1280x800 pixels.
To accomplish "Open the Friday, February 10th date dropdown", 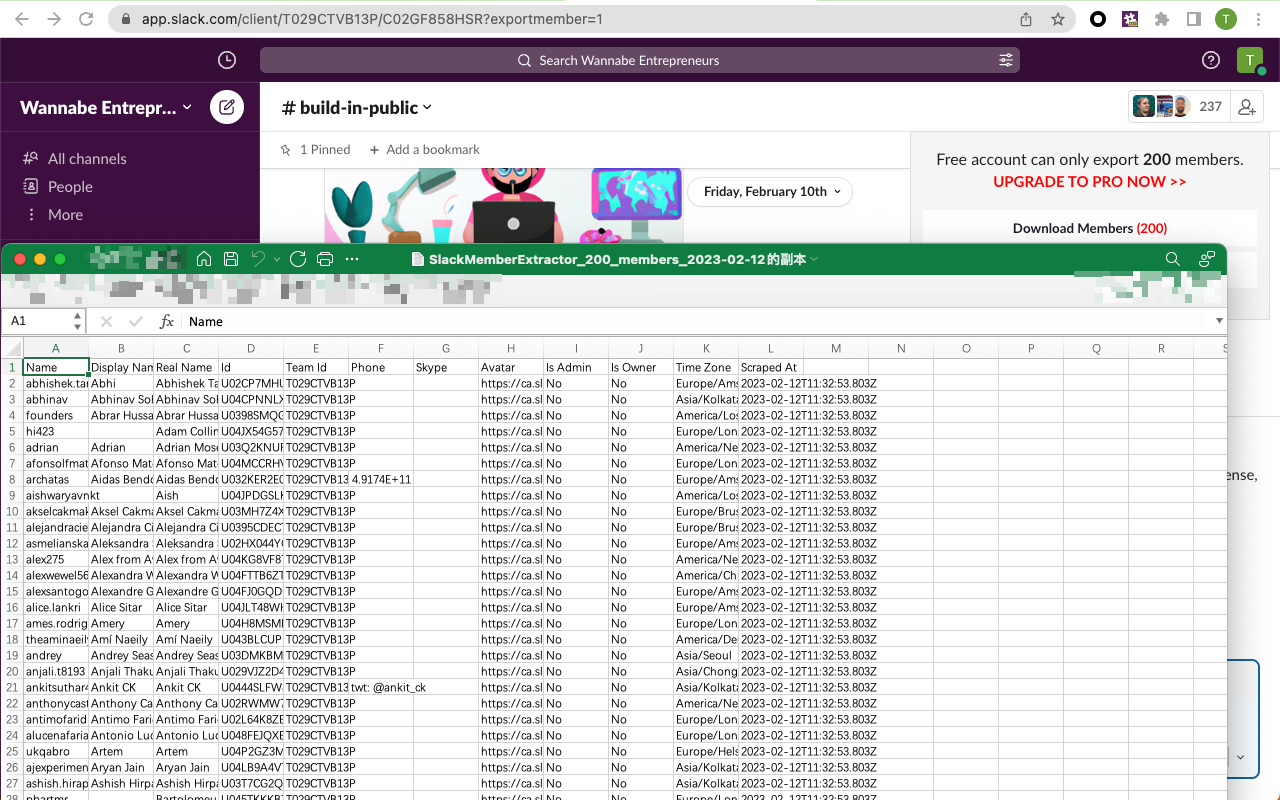I will click(769, 192).
